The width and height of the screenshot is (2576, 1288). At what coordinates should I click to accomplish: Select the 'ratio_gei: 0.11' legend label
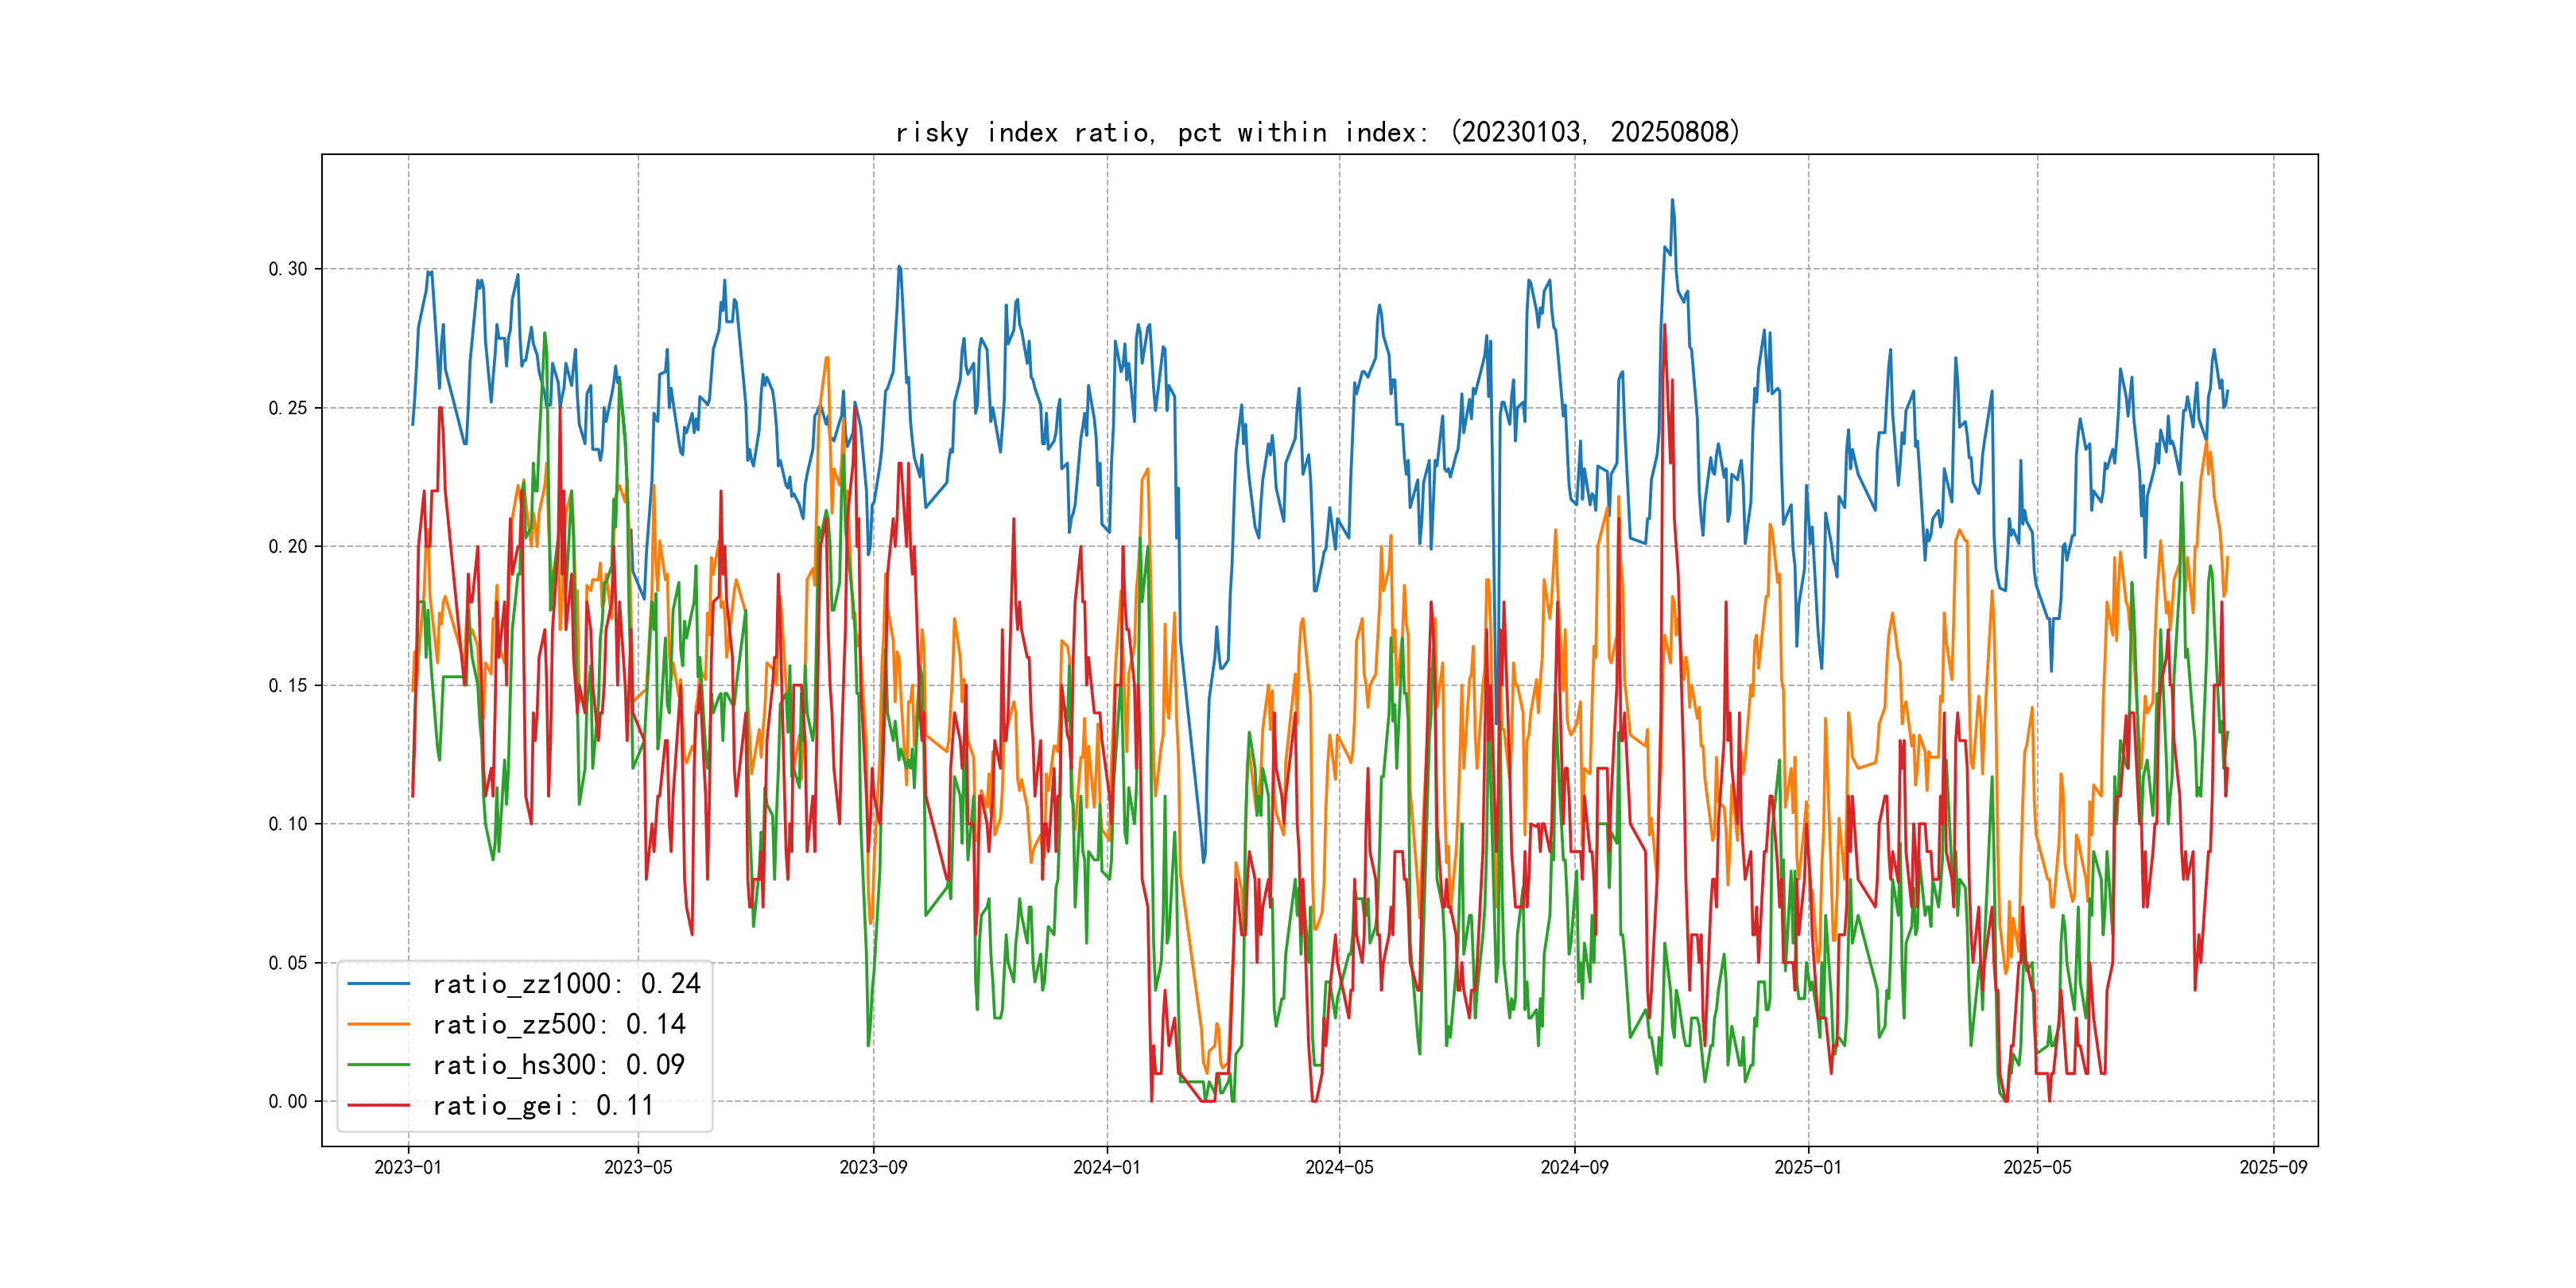click(x=543, y=1105)
